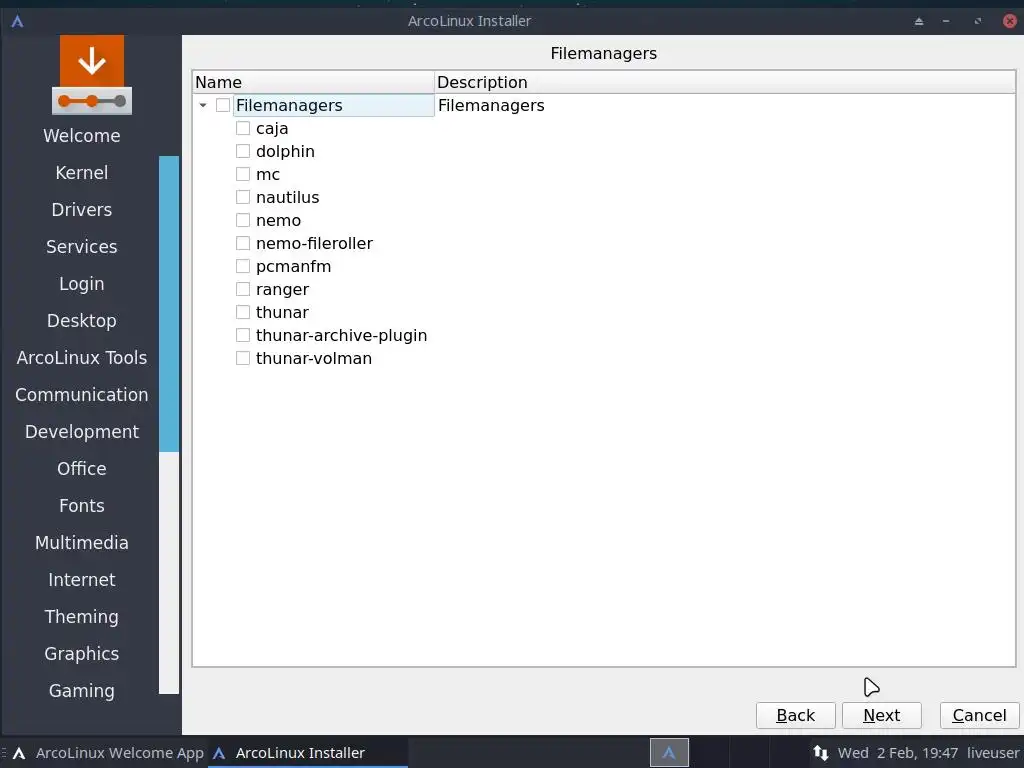The image size is (1024, 768).
Task: Tick the nemo-fileroller checkbox
Action: (243, 243)
